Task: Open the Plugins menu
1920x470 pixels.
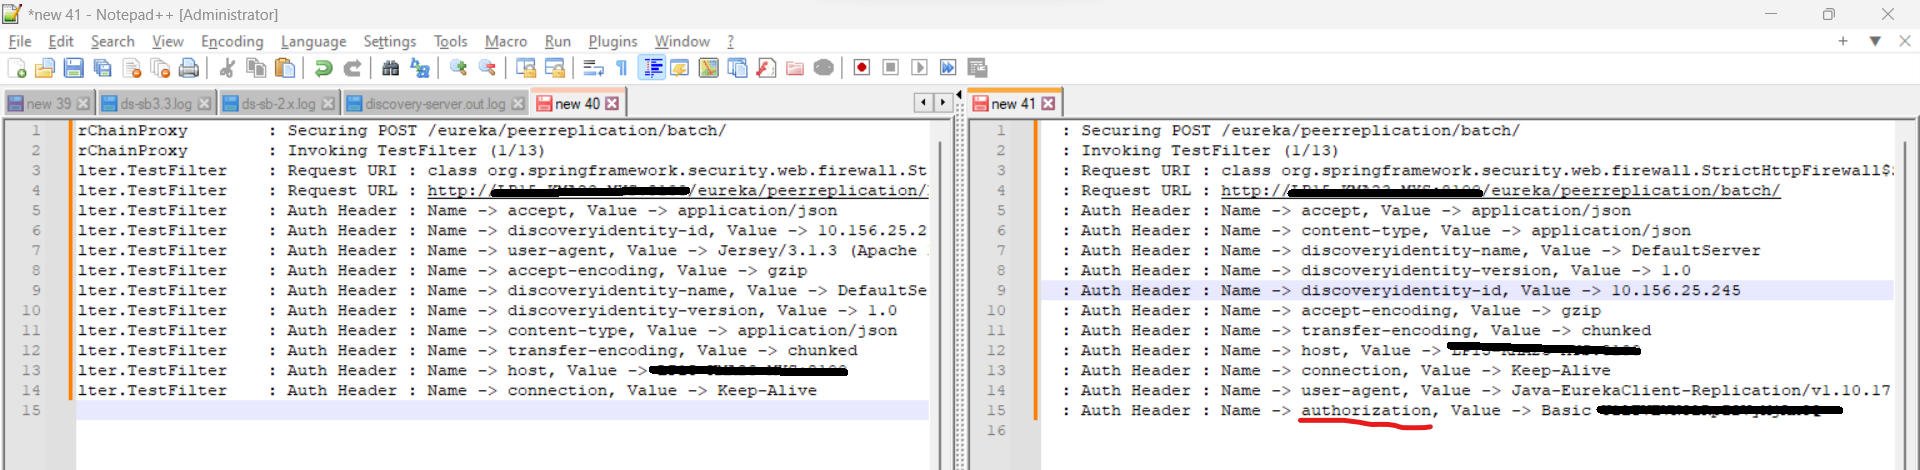Action: [612, 41]
